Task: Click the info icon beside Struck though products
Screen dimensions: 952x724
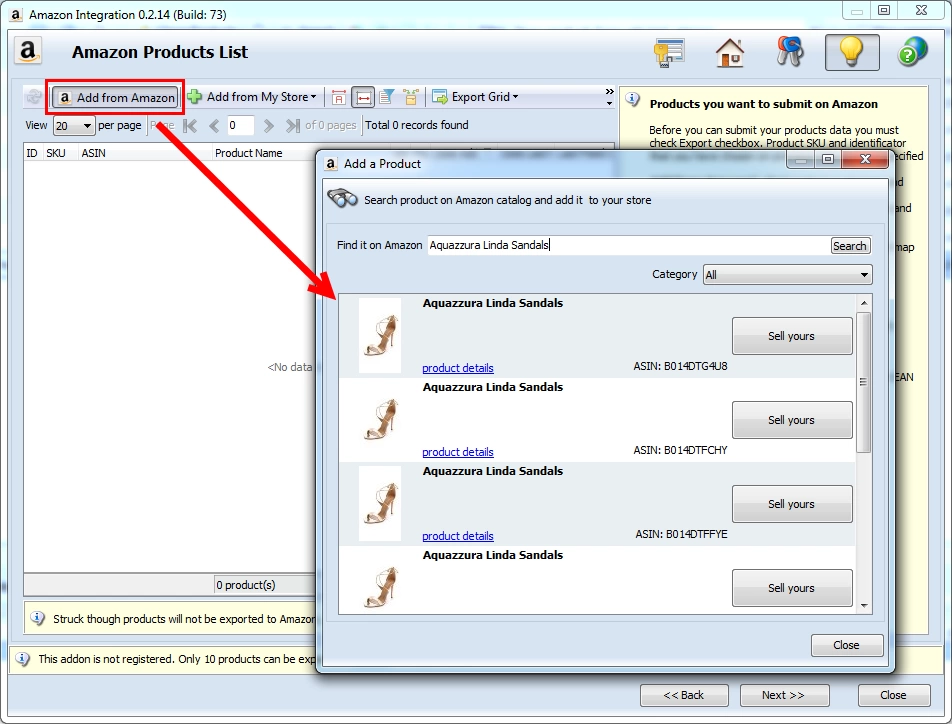Action: [x=38, y=618]
